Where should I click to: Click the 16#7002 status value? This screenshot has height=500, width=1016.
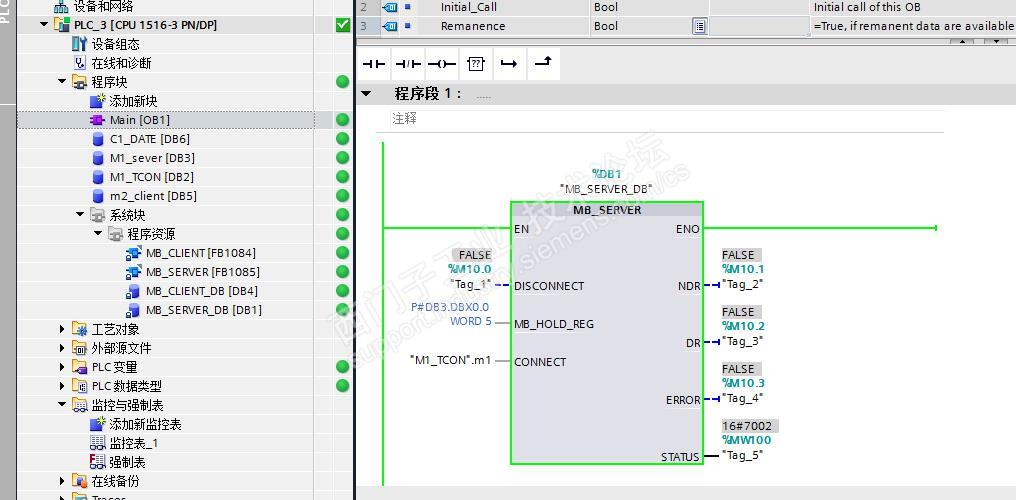[x=750, y=426]
